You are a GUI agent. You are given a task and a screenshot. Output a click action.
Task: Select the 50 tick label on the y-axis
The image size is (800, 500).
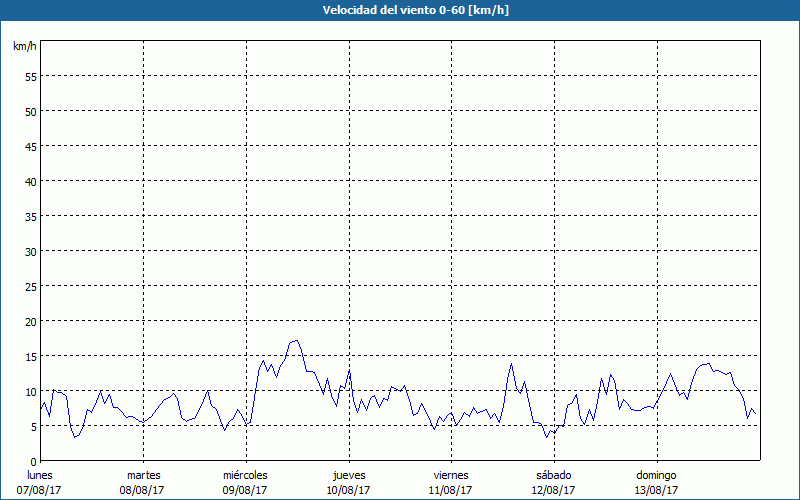30,111
